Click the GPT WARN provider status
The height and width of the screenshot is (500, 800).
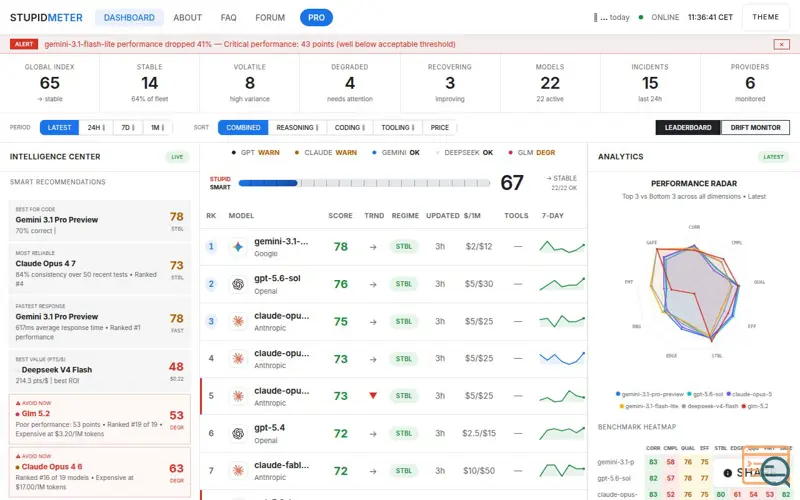[256, 153]
